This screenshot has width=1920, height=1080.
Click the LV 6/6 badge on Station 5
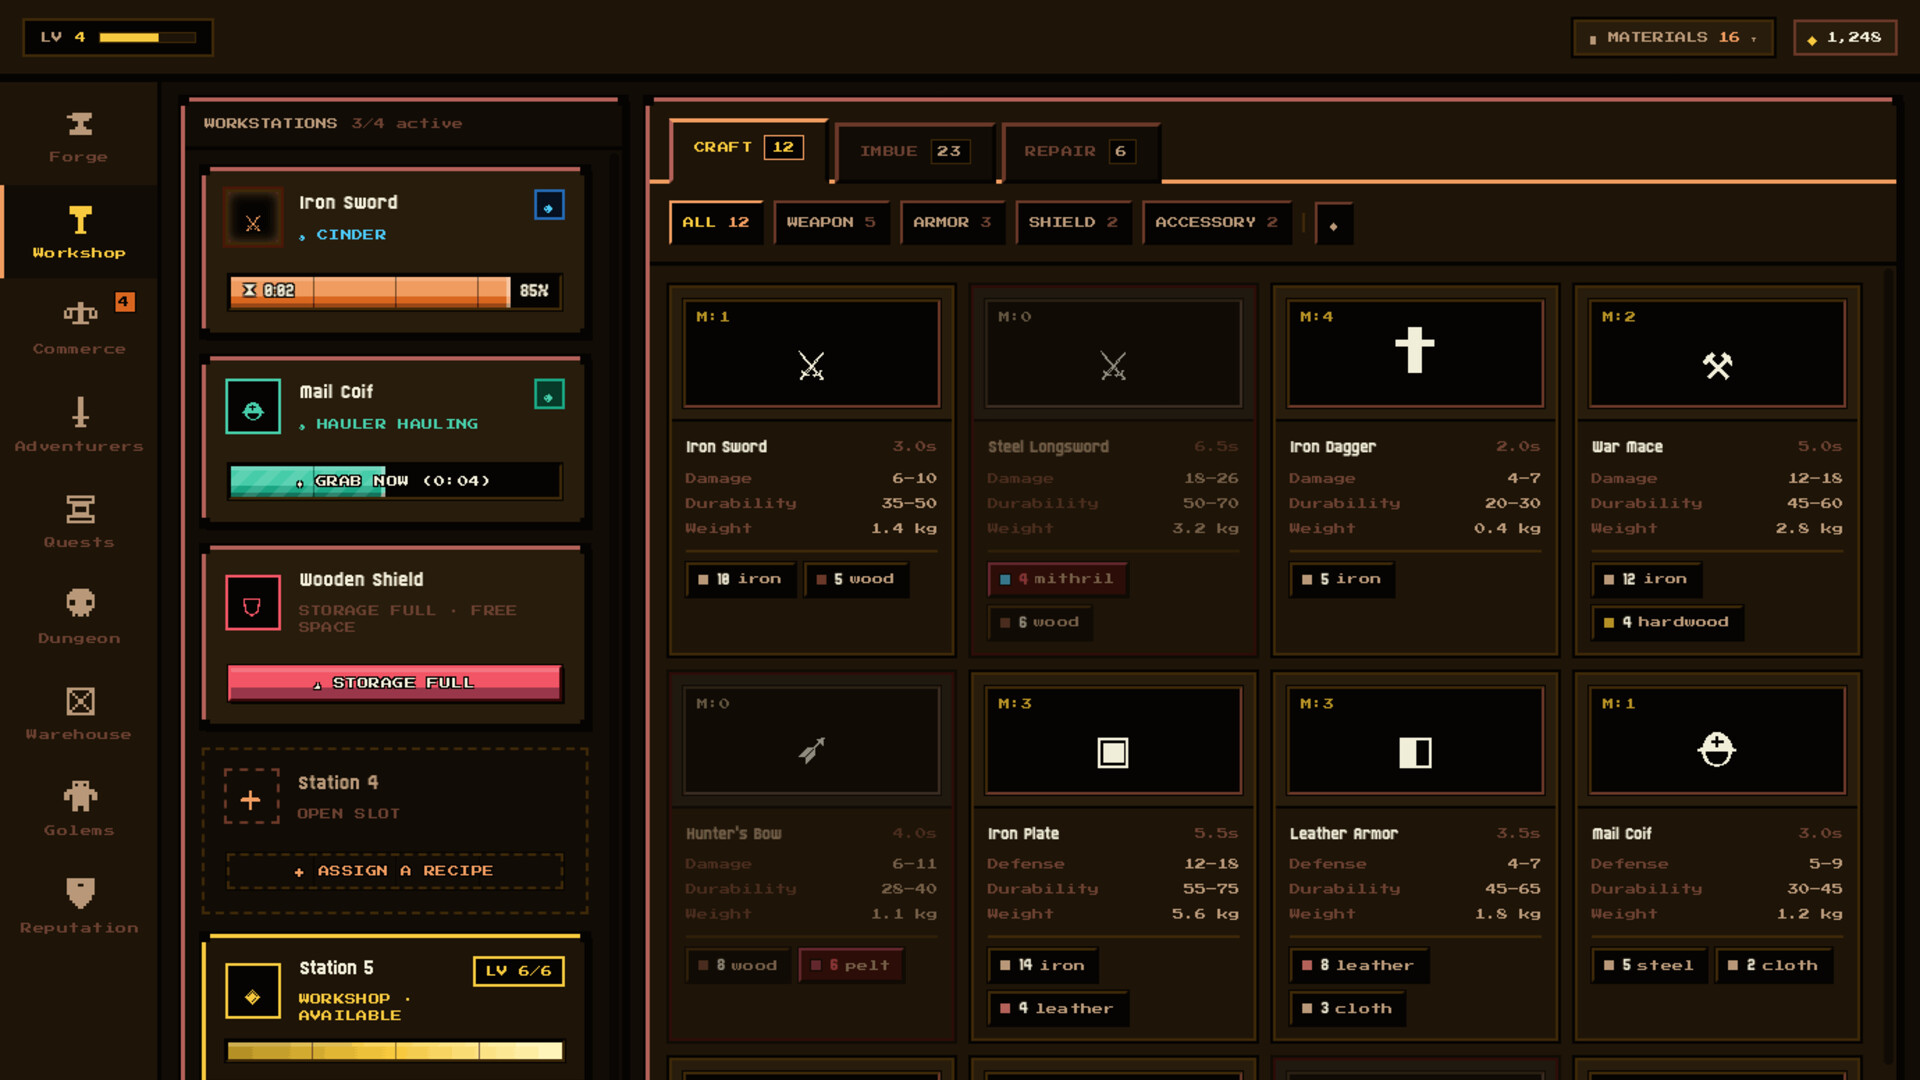tap(519, 971)
